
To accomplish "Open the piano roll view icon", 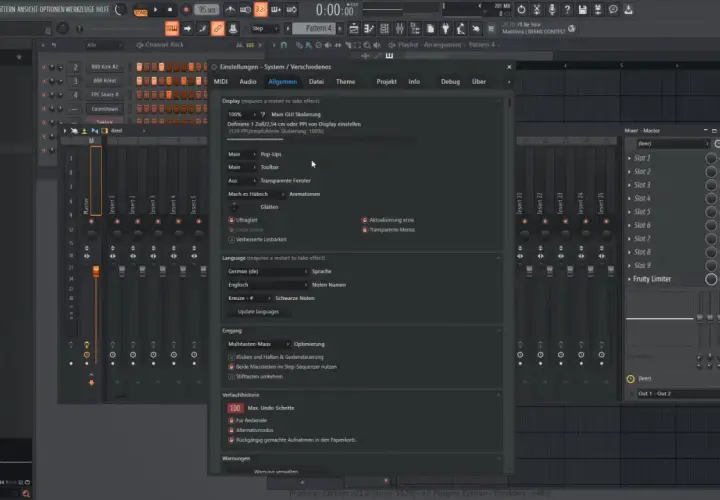I will (x=369, y=28).
